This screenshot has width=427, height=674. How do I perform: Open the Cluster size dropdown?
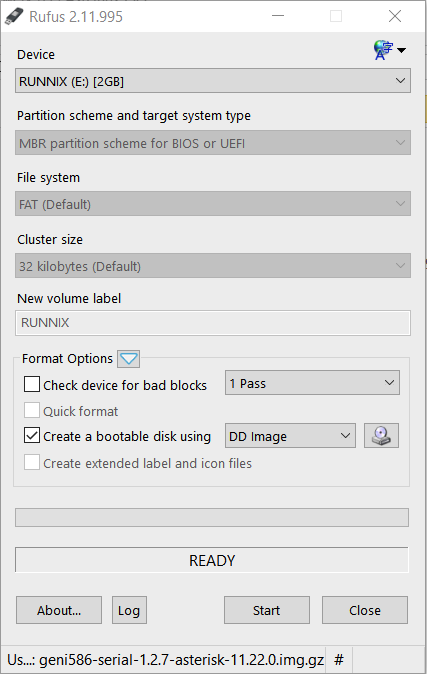coord(213,266)
